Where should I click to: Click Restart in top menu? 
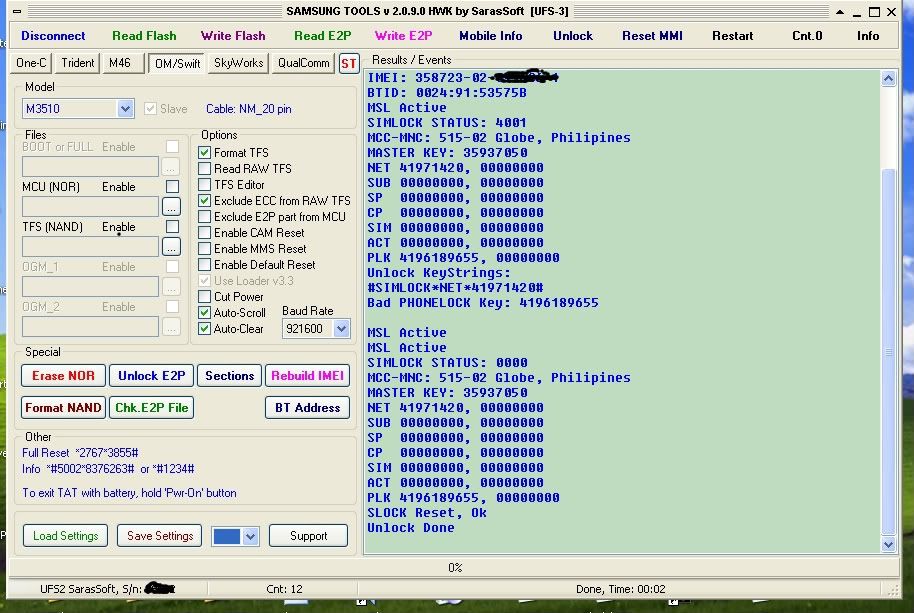pyautogui.click(x=733, y=36)
